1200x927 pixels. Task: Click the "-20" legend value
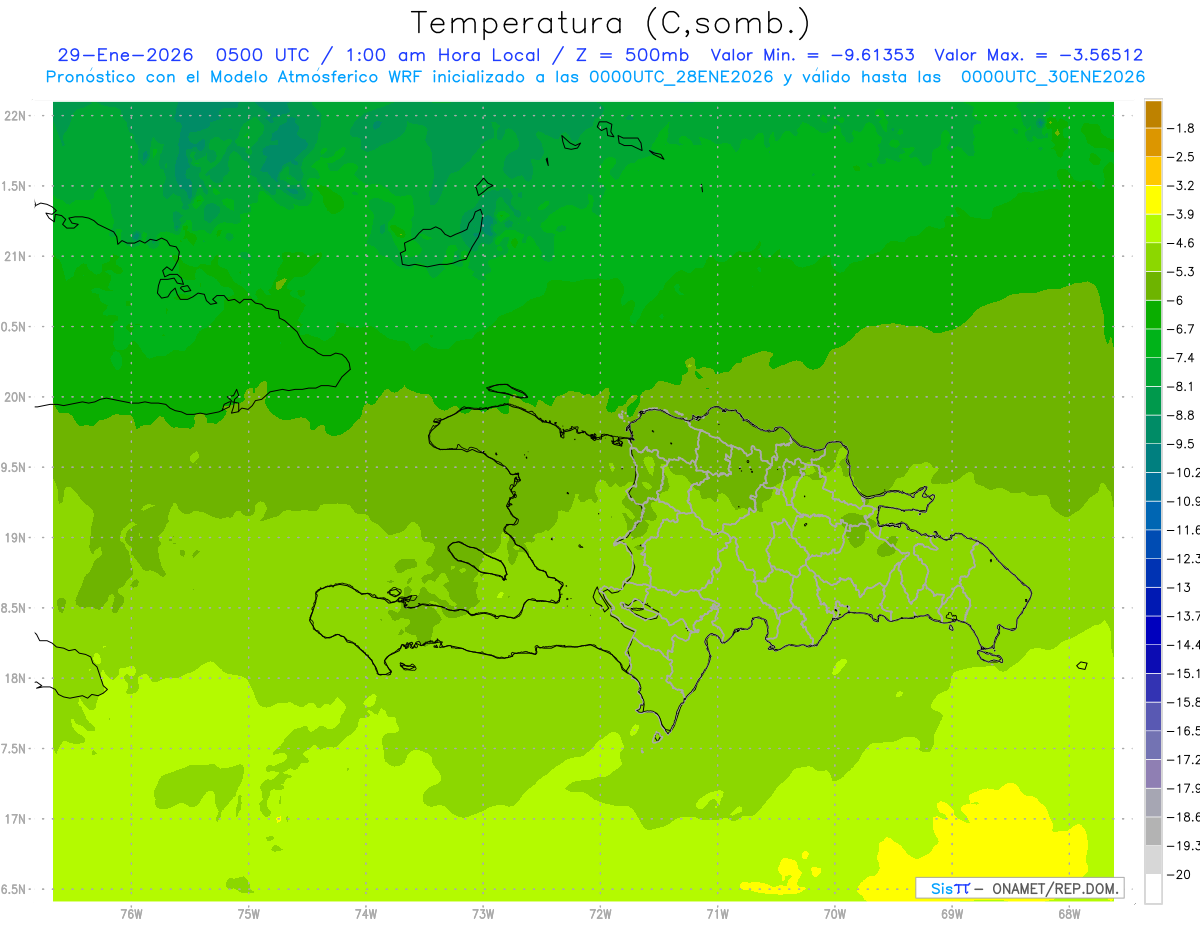point(1179,874)
